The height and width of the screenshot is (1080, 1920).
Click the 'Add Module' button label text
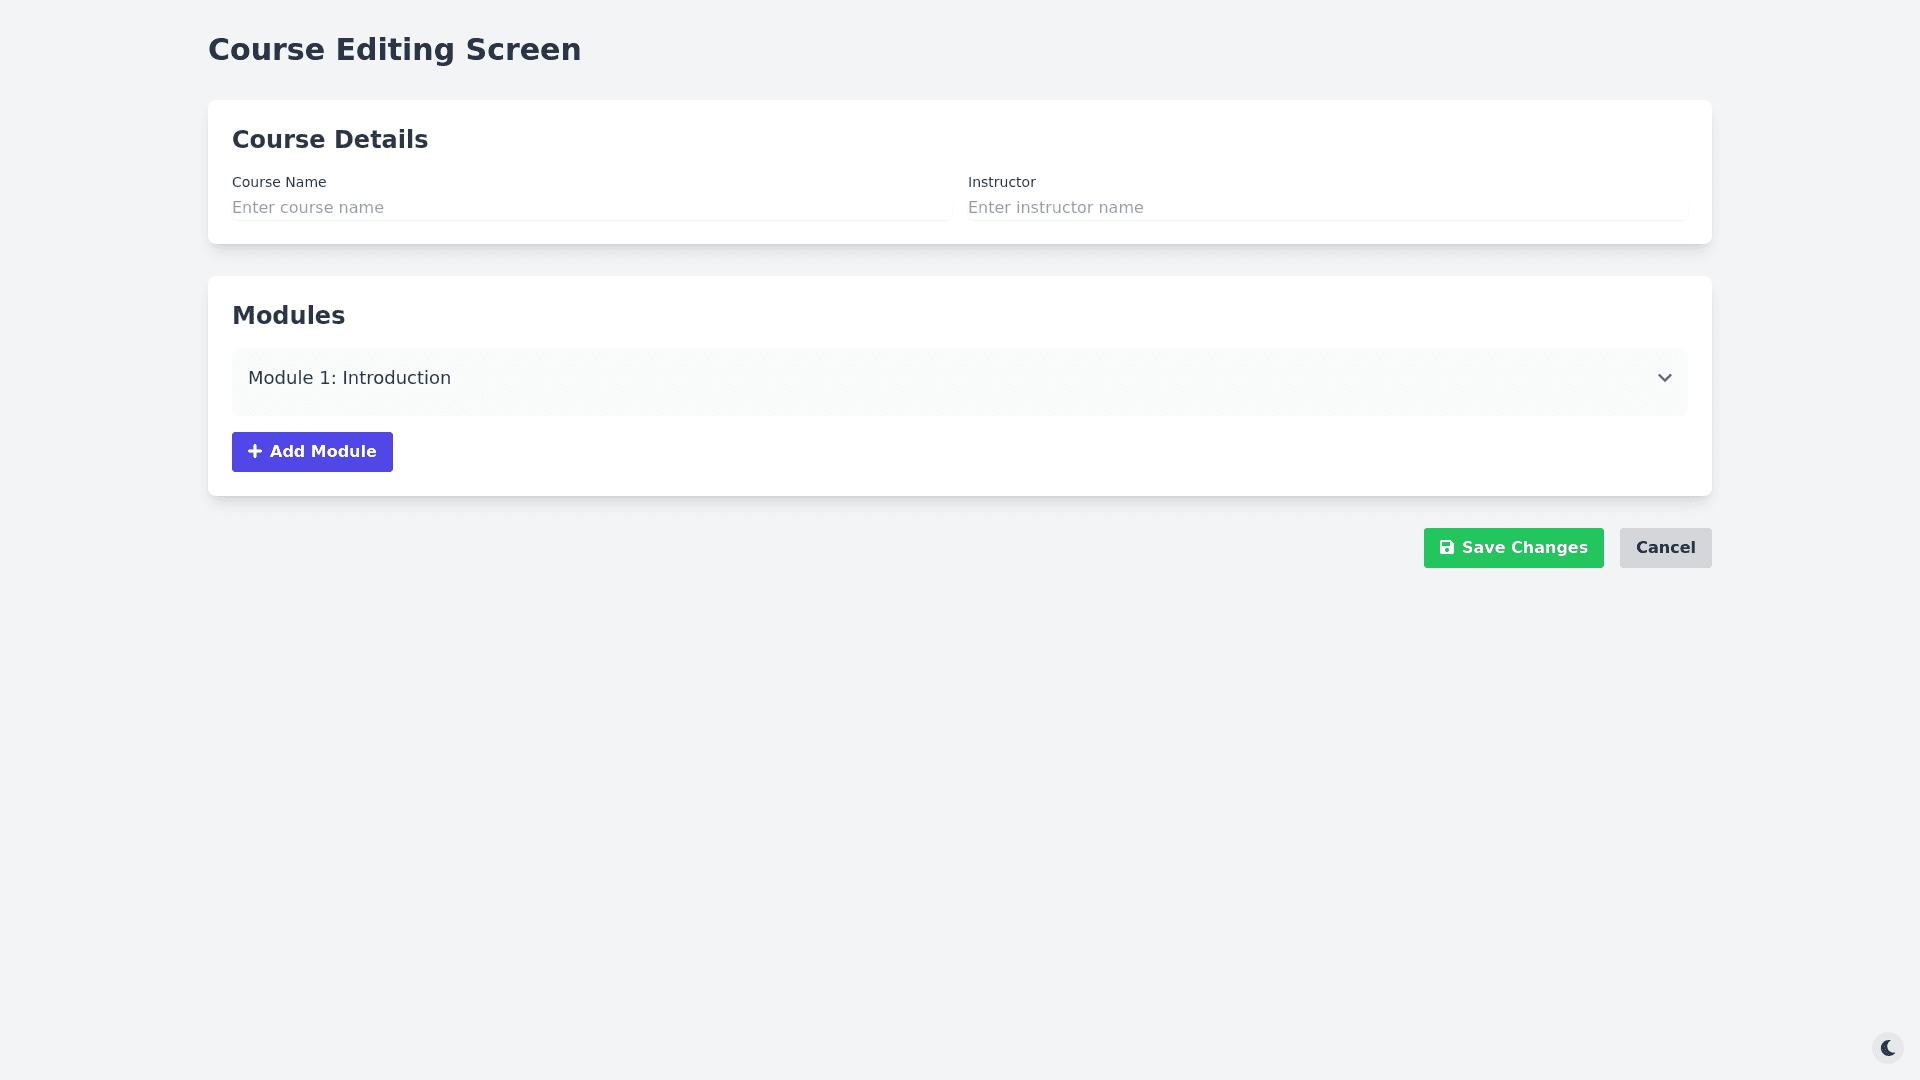point(323,452)
